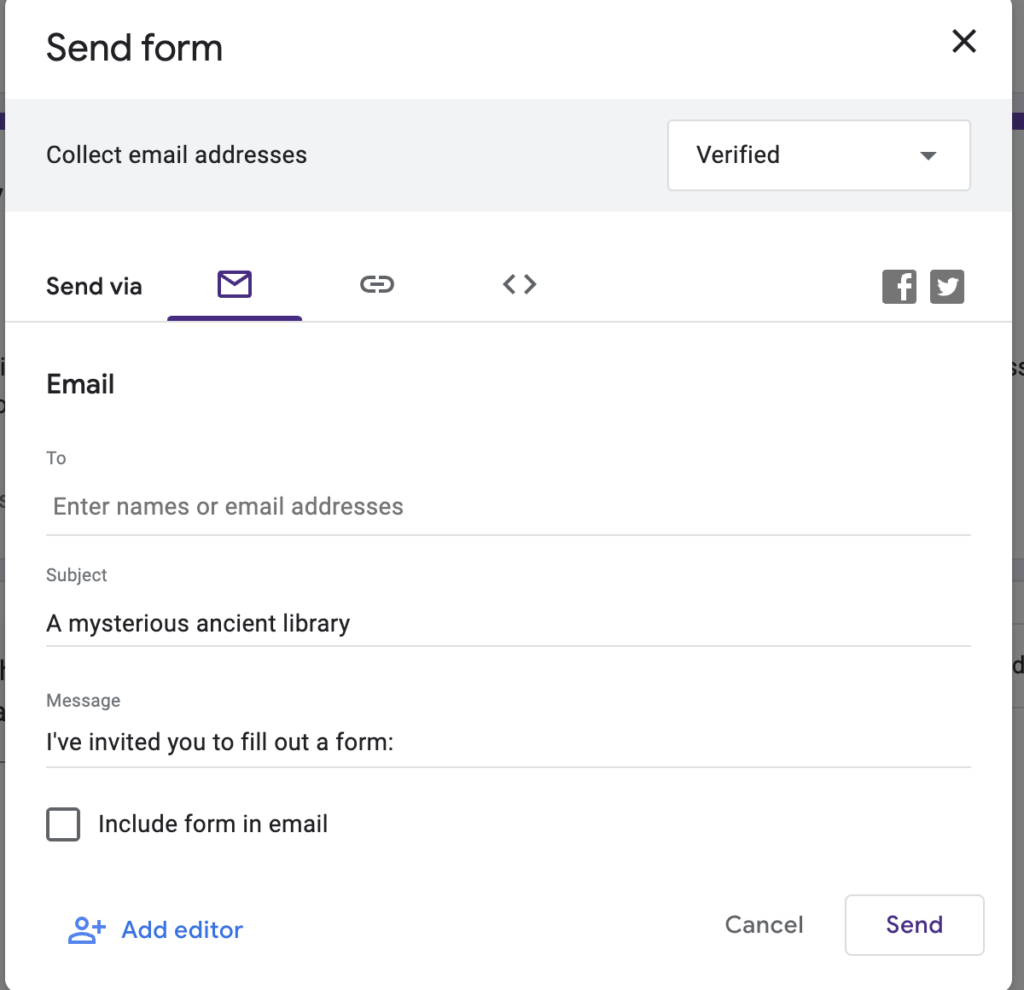Click the Verified dropdown arrow
This screenshot has height=990, width=1024.
pyautogui.click(x=928, y=155)
